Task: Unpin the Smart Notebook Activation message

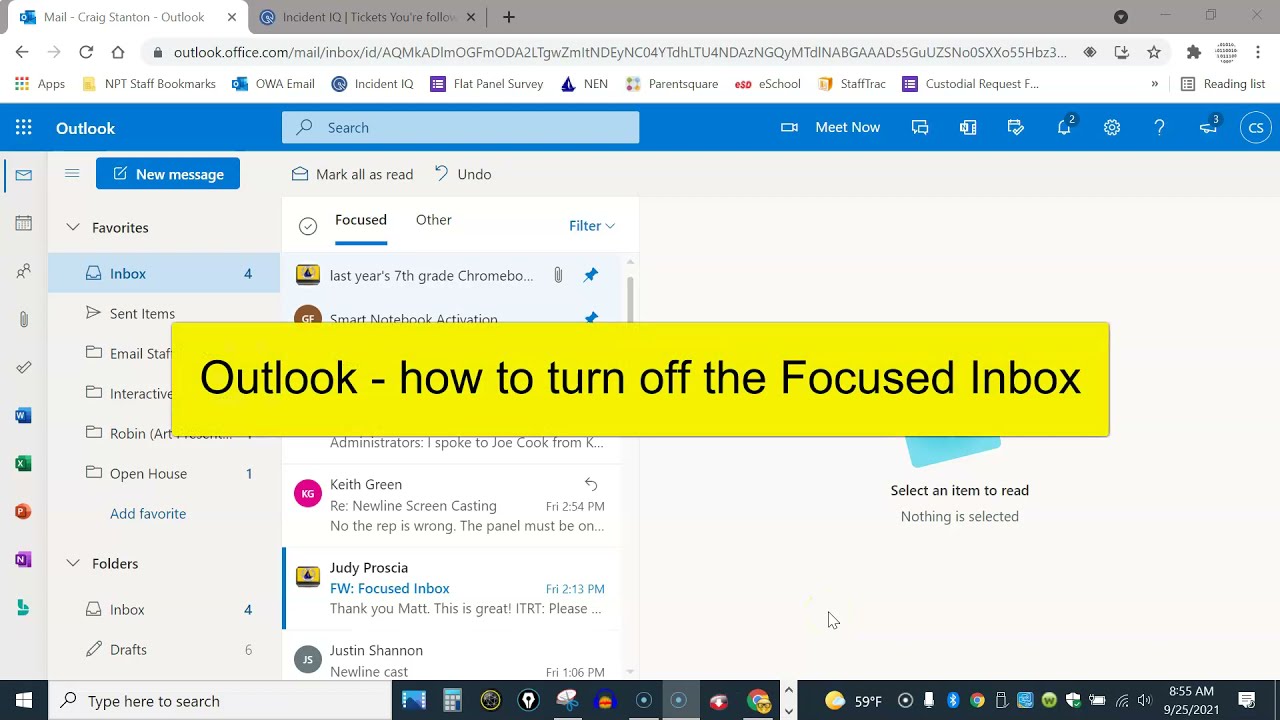Action: click(x=591, y=318)
